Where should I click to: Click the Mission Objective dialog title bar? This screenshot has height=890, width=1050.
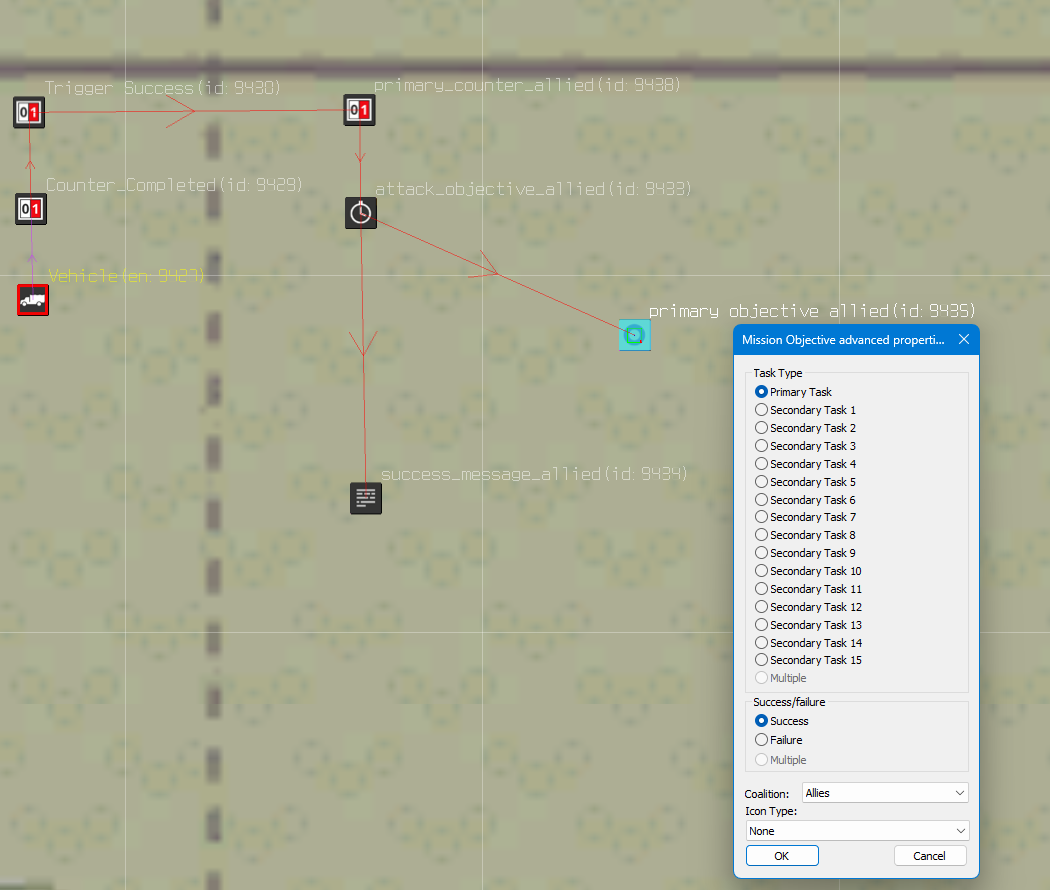842,340
